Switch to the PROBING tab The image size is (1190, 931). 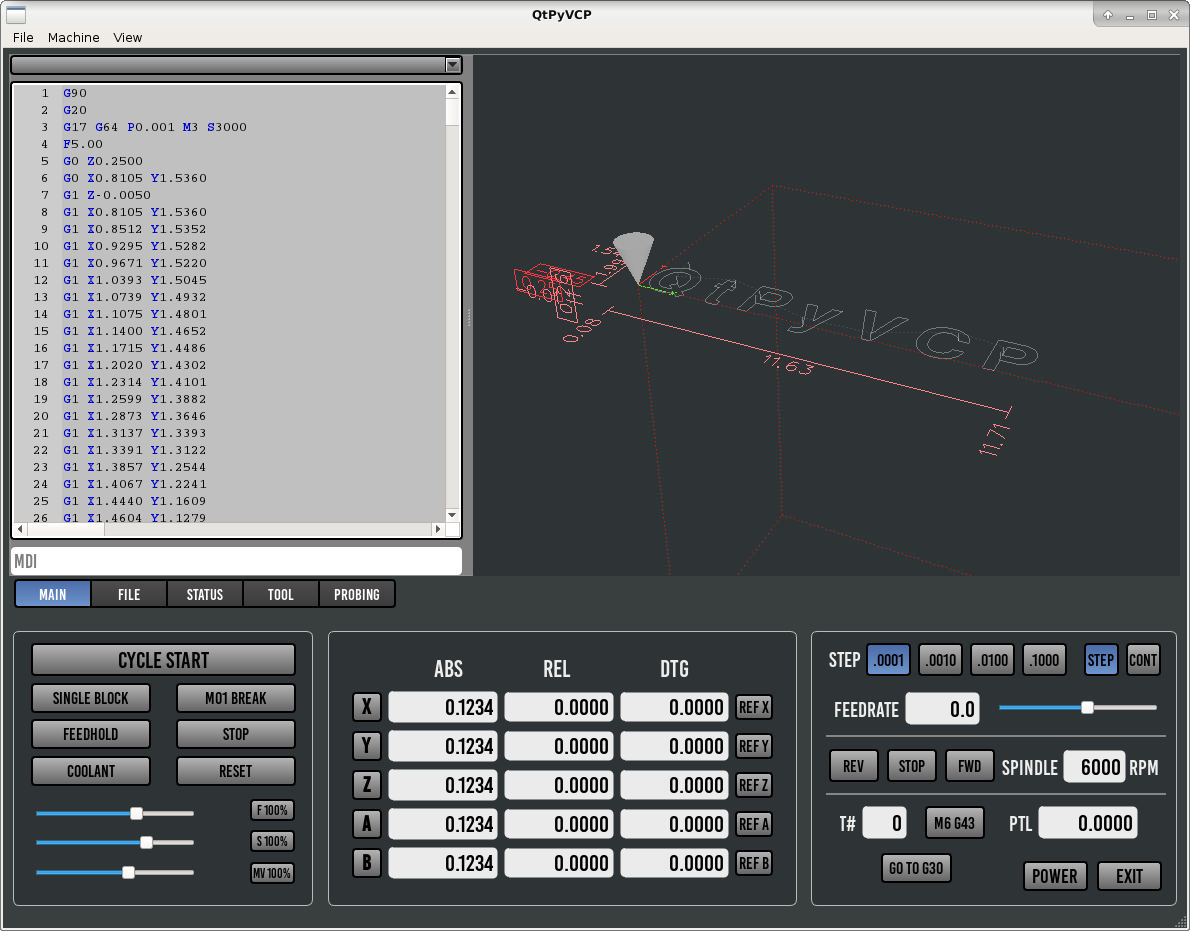pos(357,594)
